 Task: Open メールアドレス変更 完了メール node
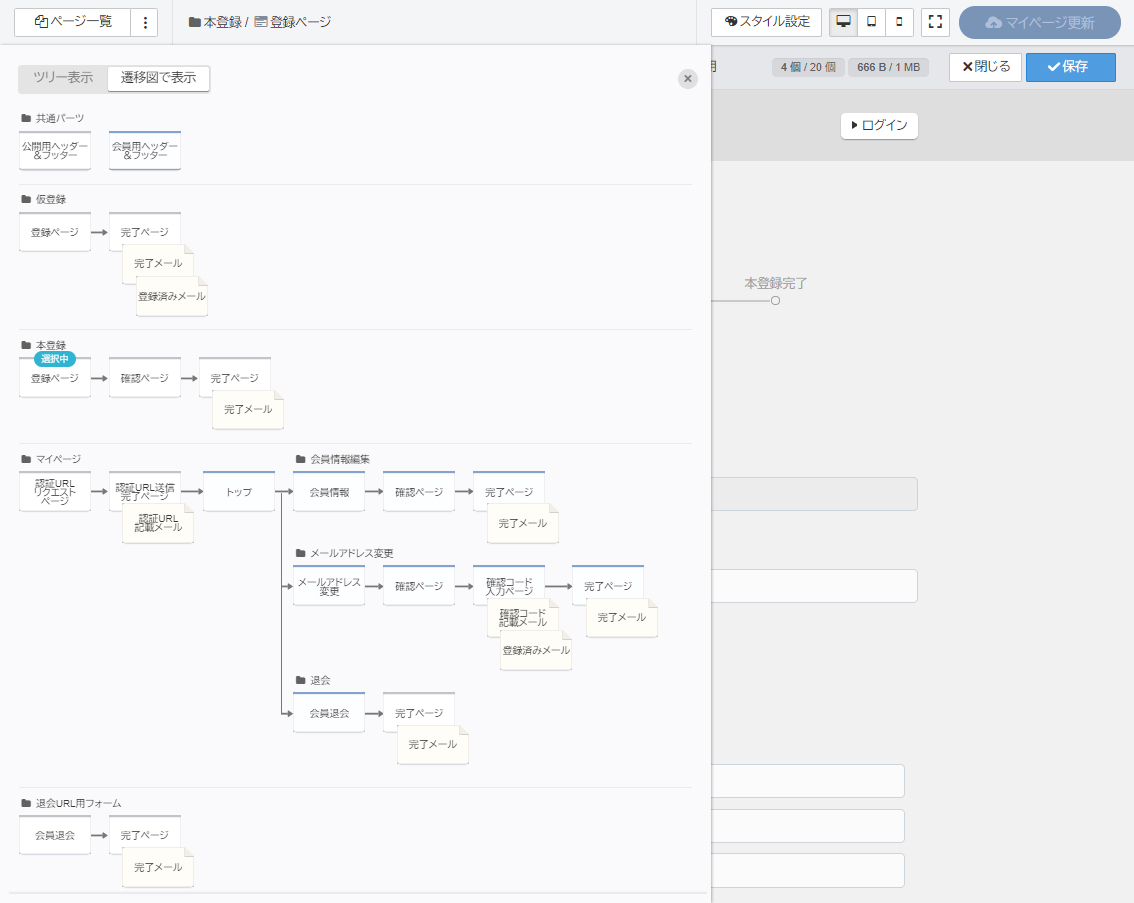621,617
